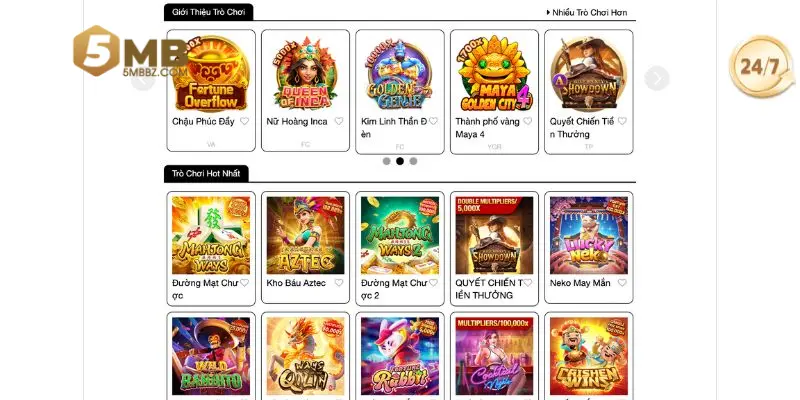Jump to third carousel page dot
The image size is (800, 400).
[x=413, y=161]
